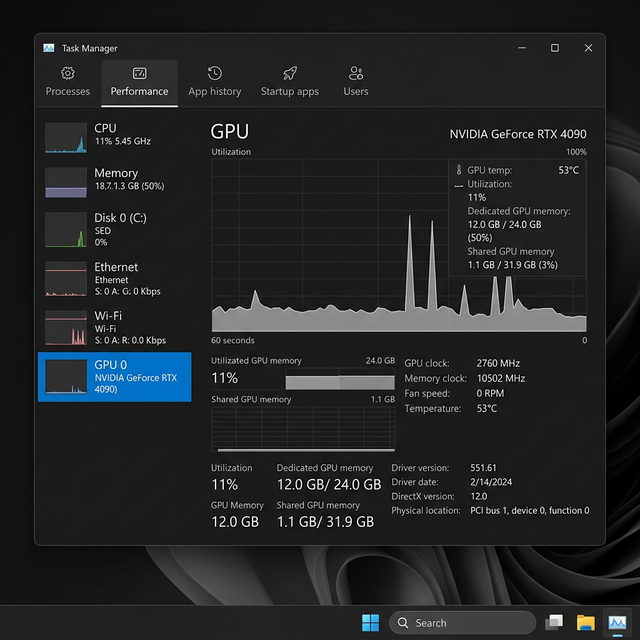The image size is (640, 640).
Task: Click the 60 seconds graph label
Action: 233,340
